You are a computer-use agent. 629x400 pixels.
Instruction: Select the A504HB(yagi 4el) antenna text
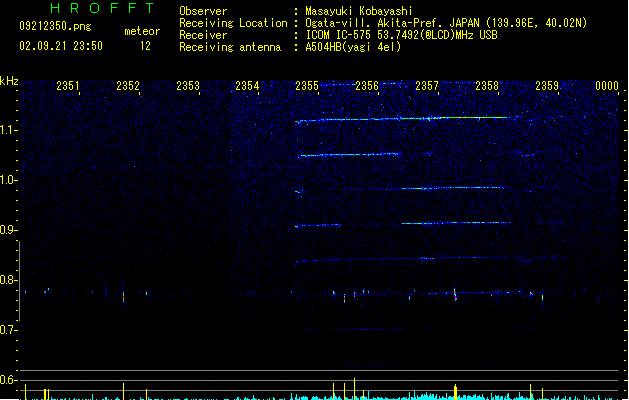[x=353, y=47]
